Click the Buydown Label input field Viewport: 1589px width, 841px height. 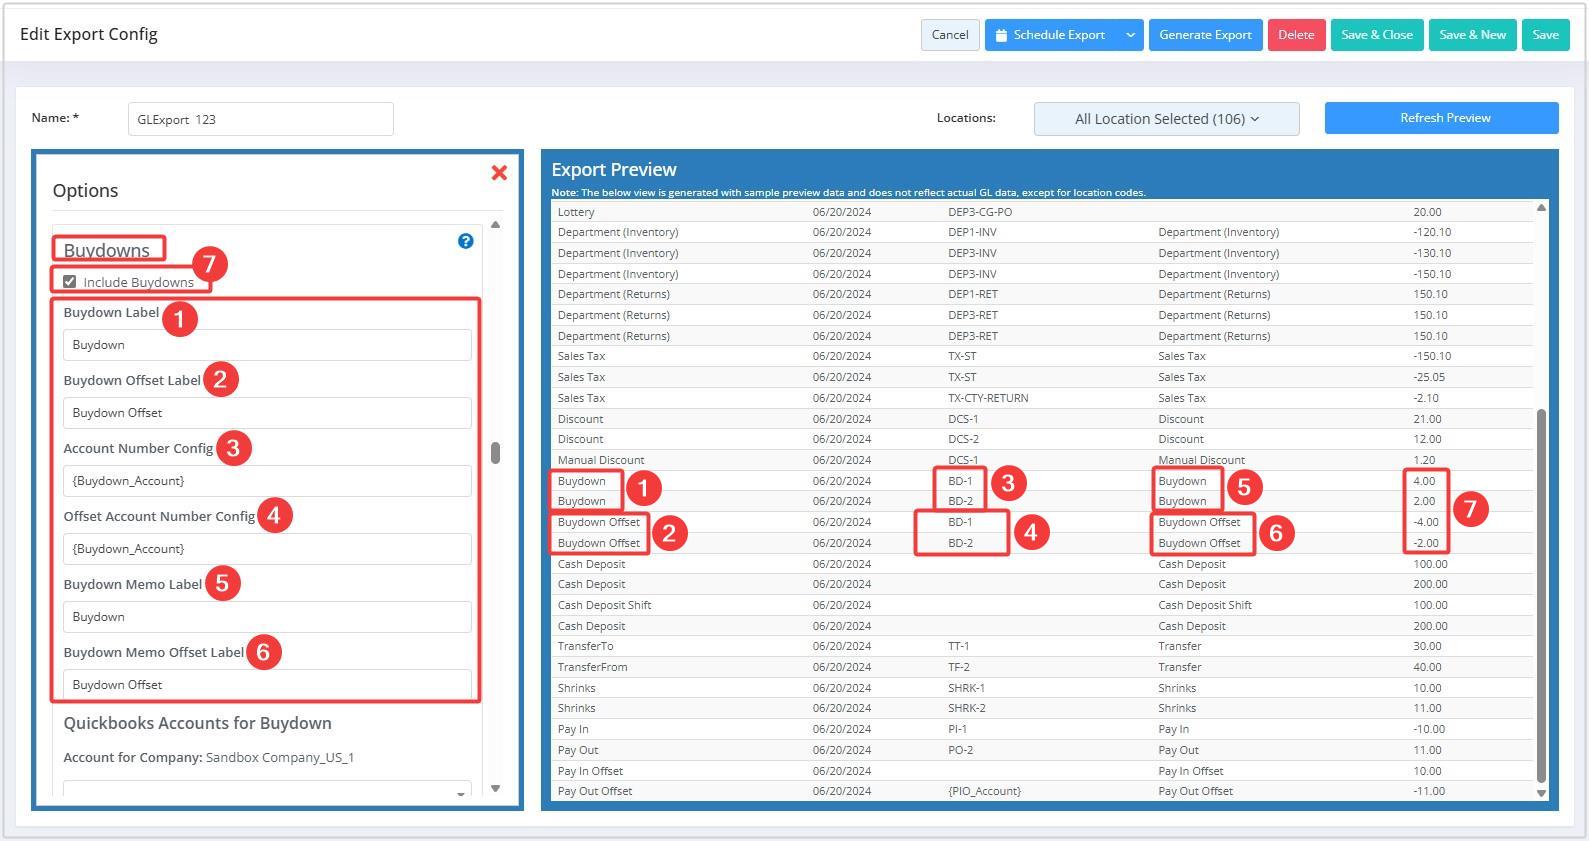[267, 345]
